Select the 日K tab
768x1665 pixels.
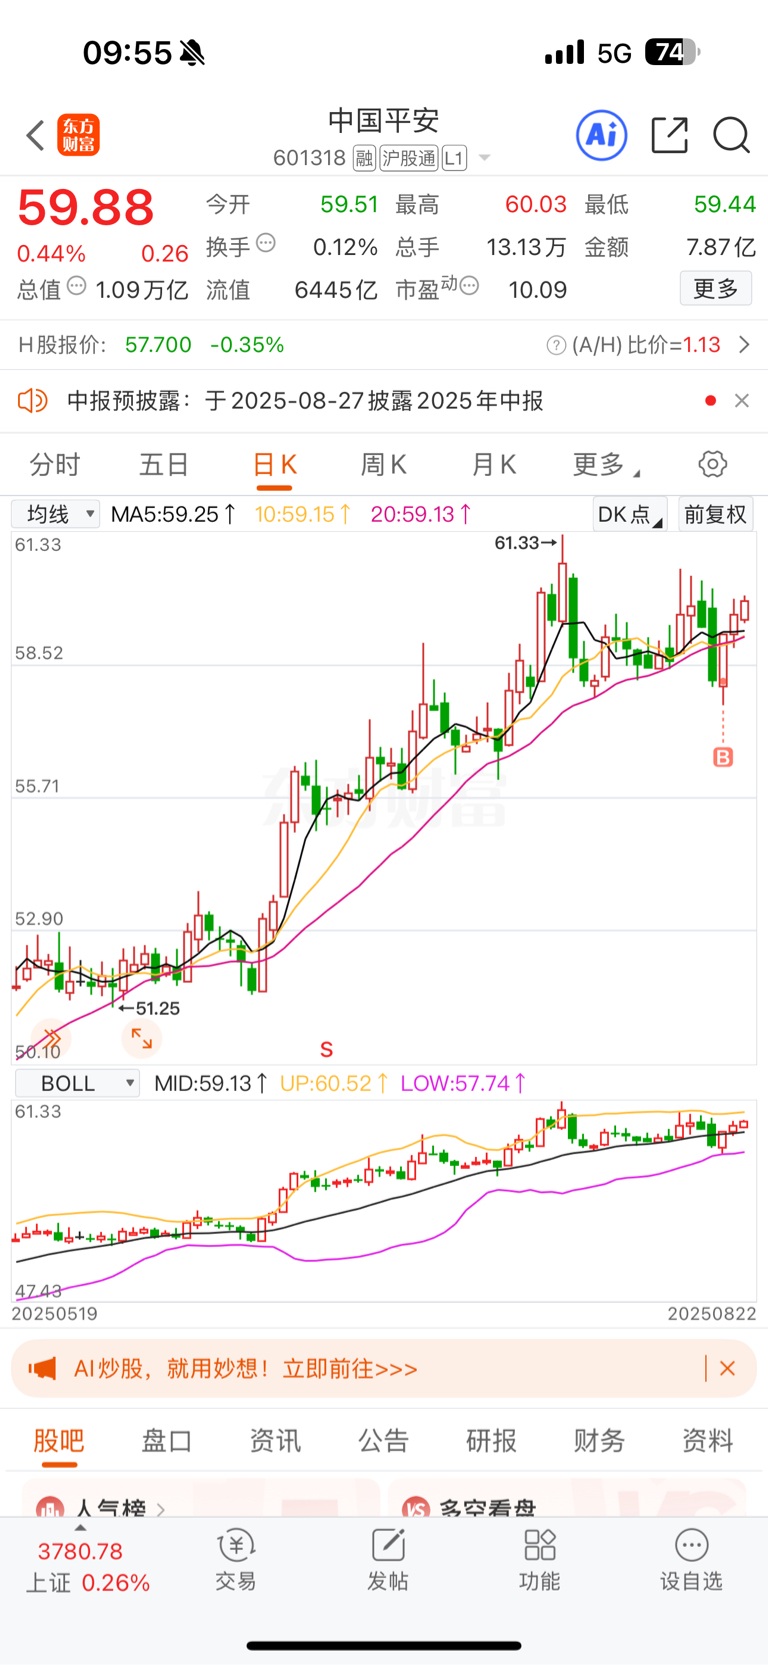click(x=275, y=465)
